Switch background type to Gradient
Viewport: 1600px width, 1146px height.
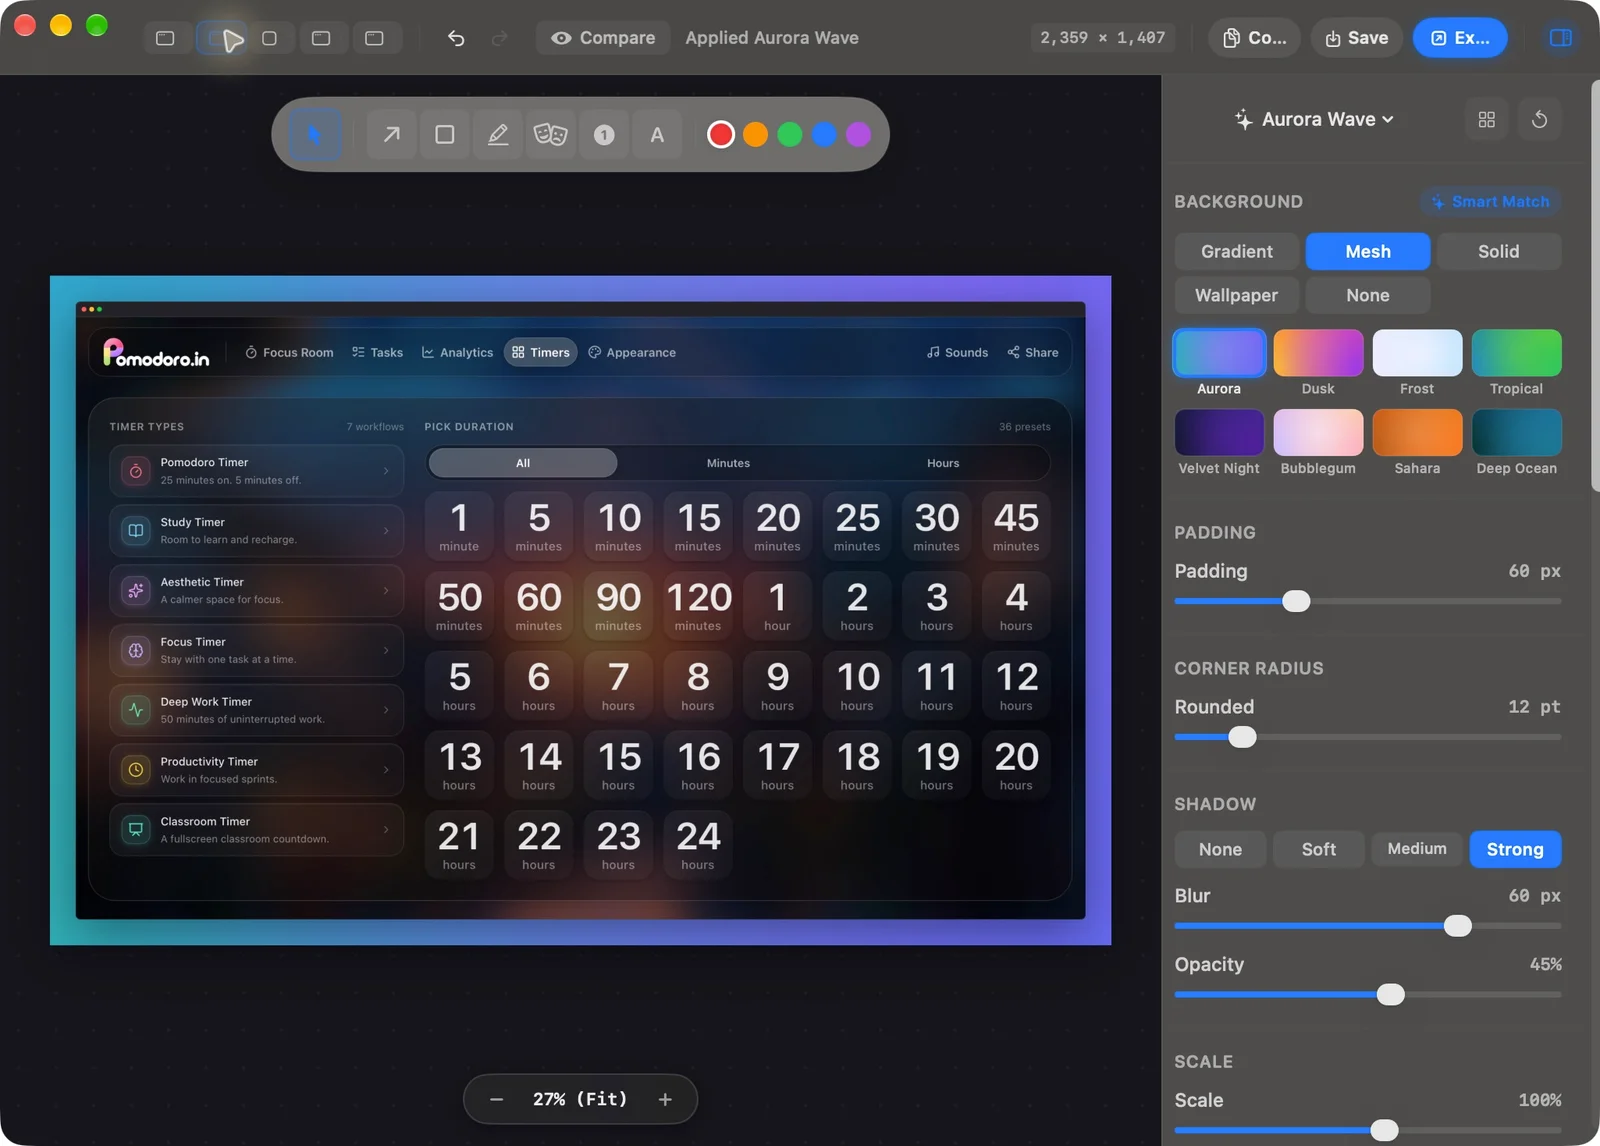pos(1237,251)
